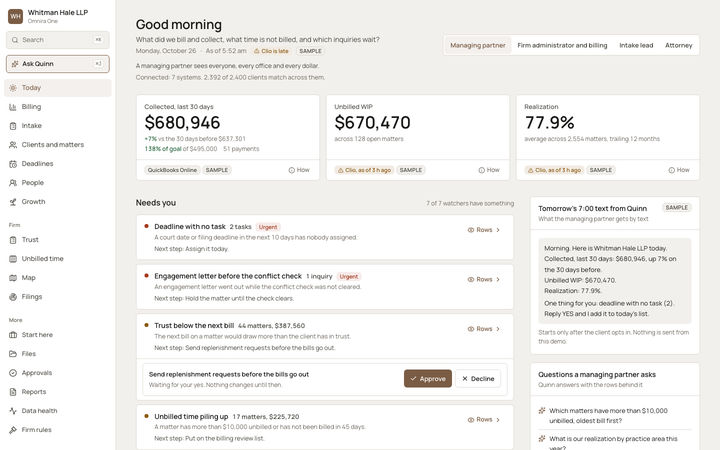Open the Files folder icon
This screenshot has height=450, width=720.
pyautogui.click(x=13, y=354)
